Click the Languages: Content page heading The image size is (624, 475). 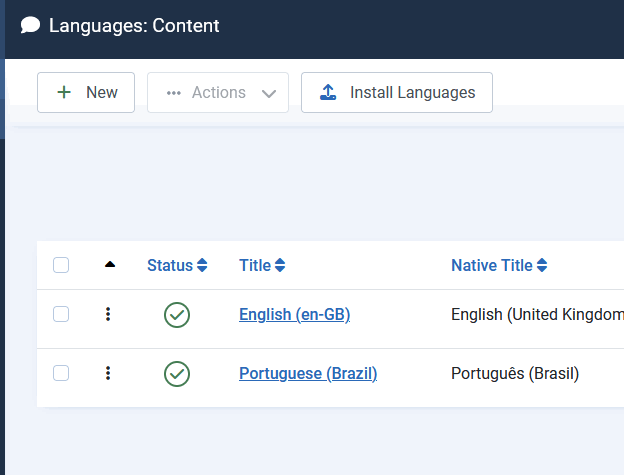pyautogui.click(x=134, y=26)
